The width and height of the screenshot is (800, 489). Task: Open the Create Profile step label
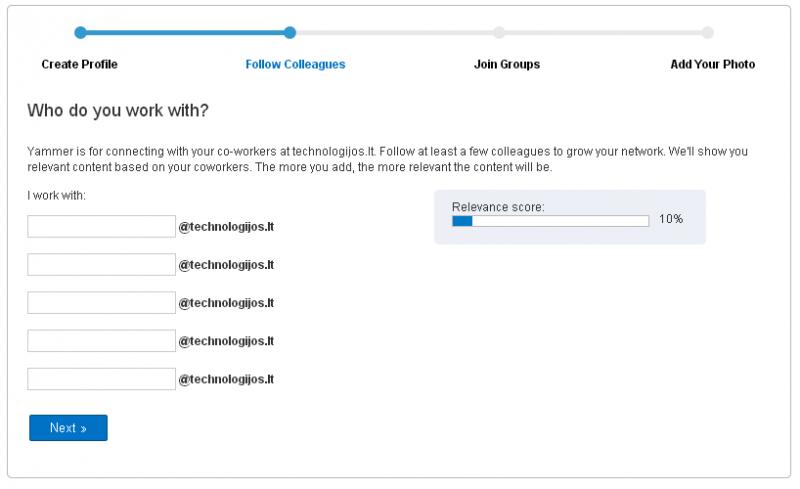pos(80,64)
